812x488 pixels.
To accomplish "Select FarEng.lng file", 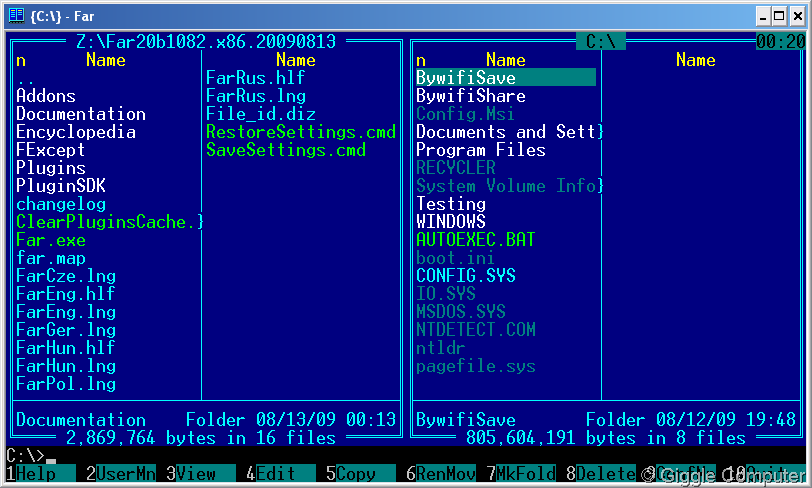I will 66,312.
